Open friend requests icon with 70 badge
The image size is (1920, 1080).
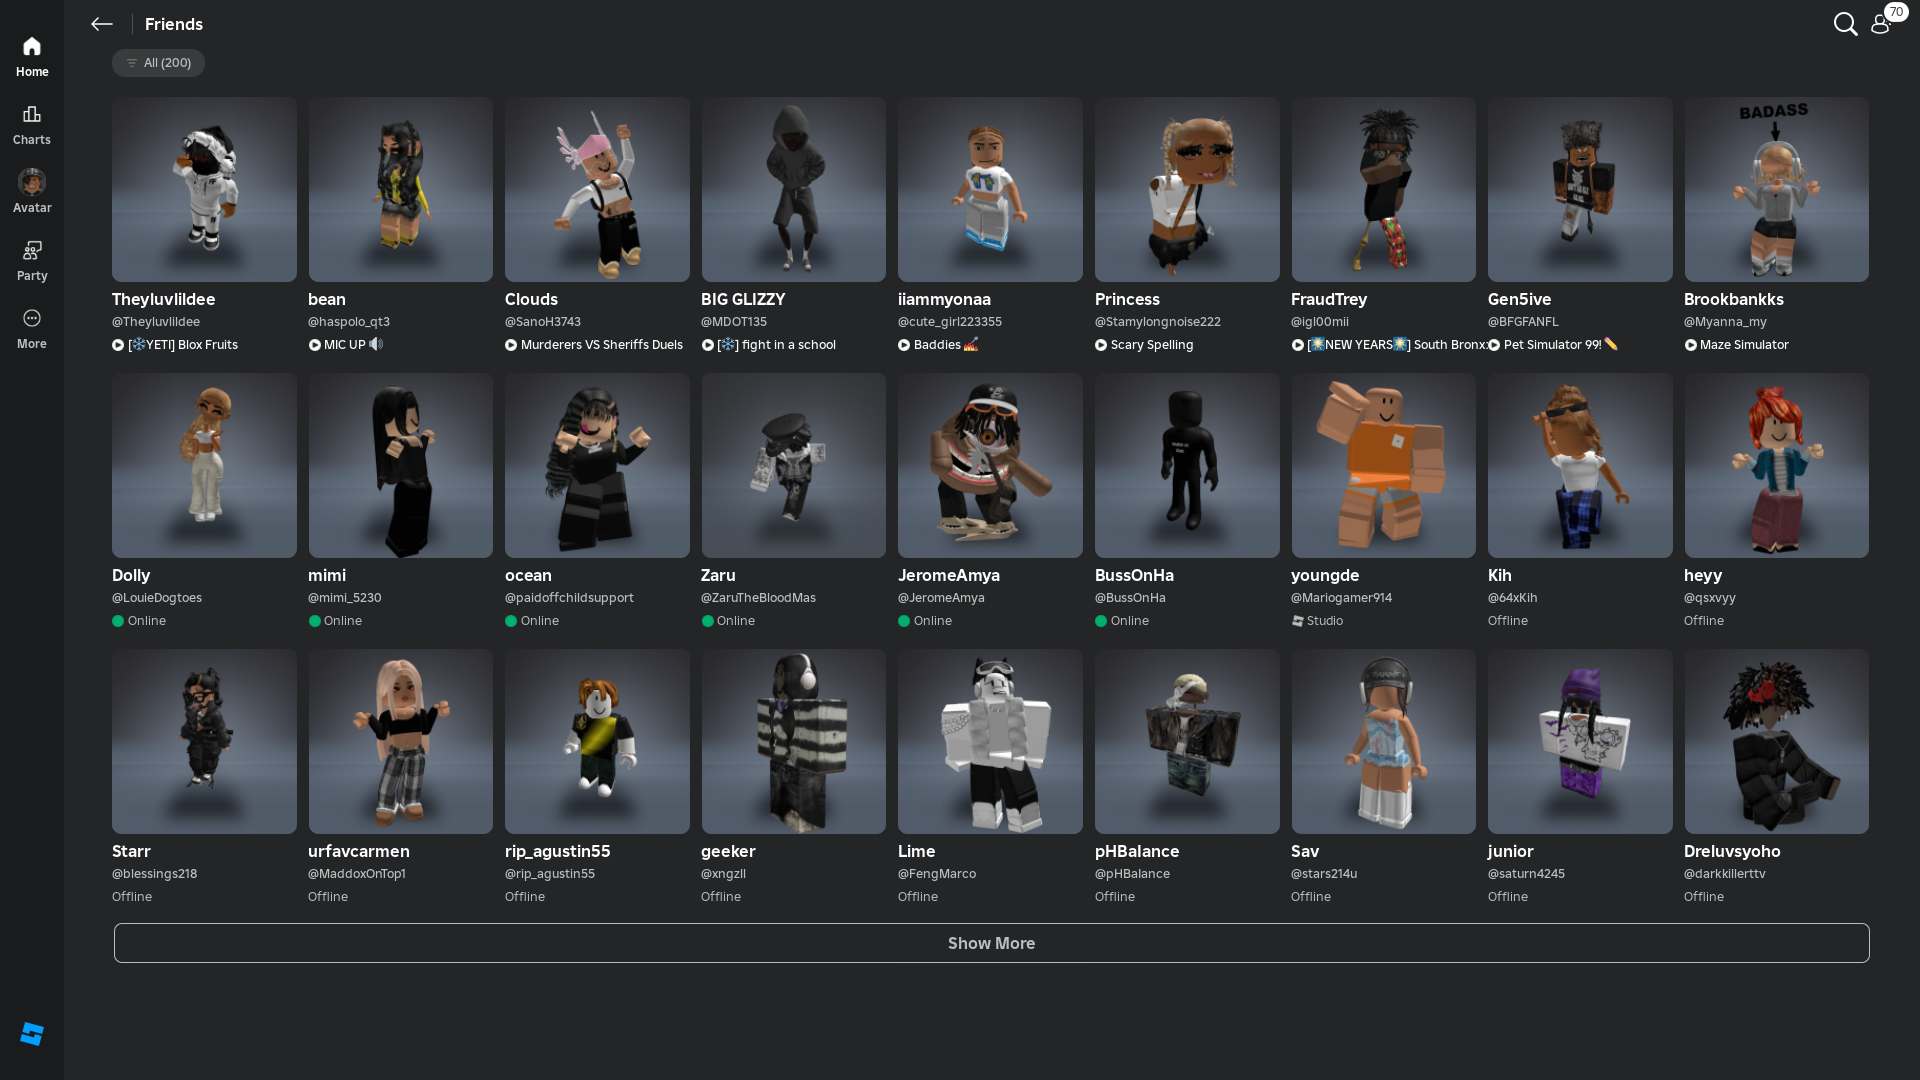coord(1881,24)
